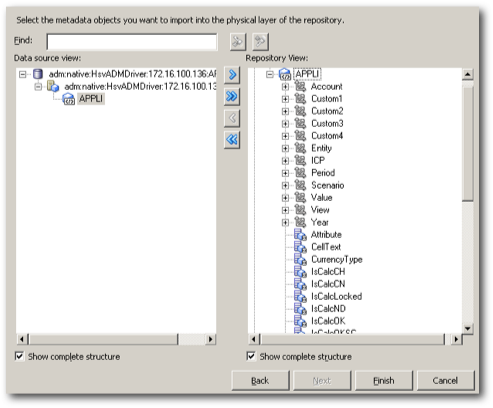
Task: Click the Find search button
Action: pyautogui.click(x=238, y=42)
